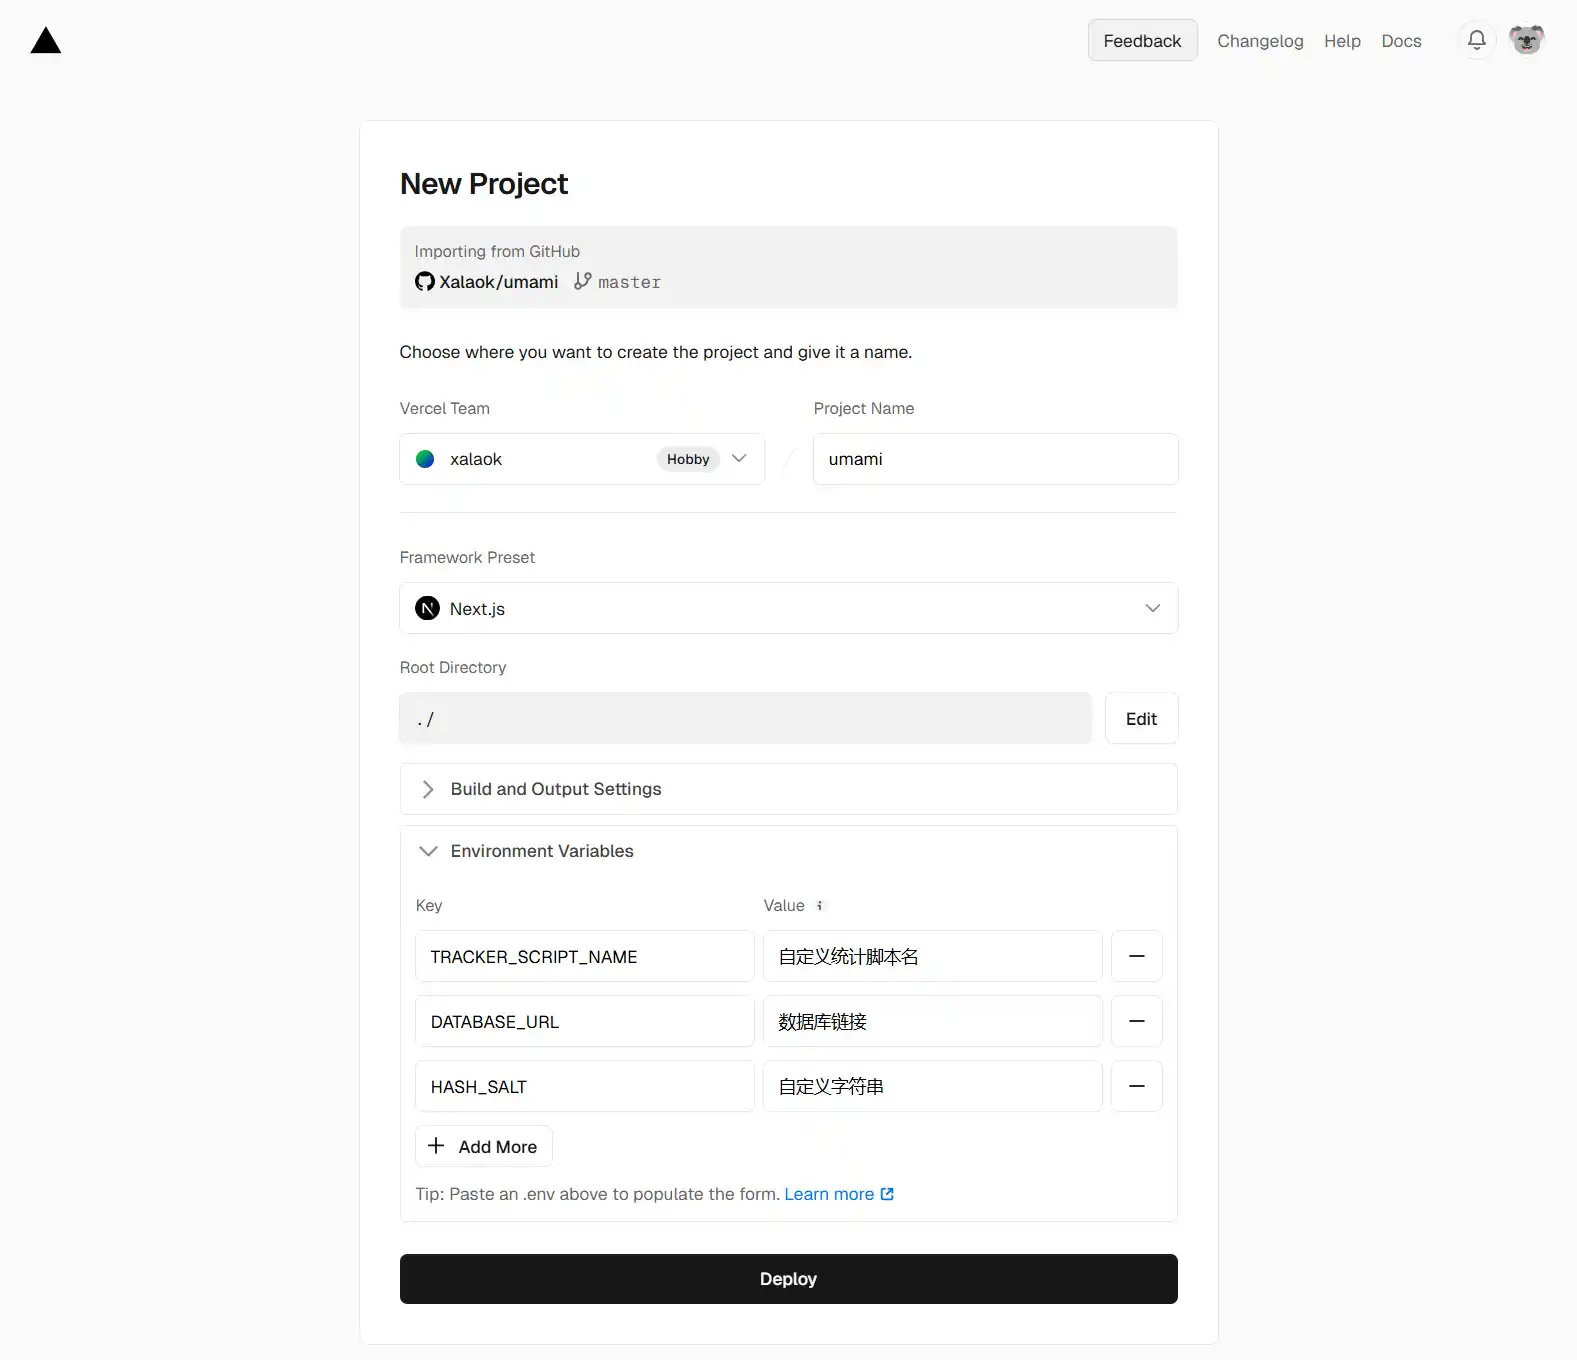Click the Next.js framework logo
This screenshot has height=1360, width=1577.
point(427,608)
